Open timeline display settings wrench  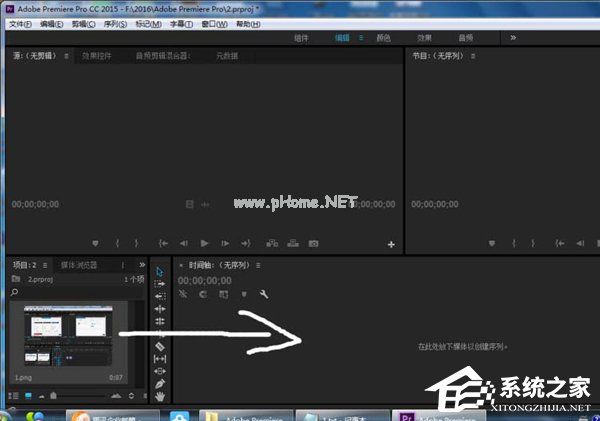(264, 294)
